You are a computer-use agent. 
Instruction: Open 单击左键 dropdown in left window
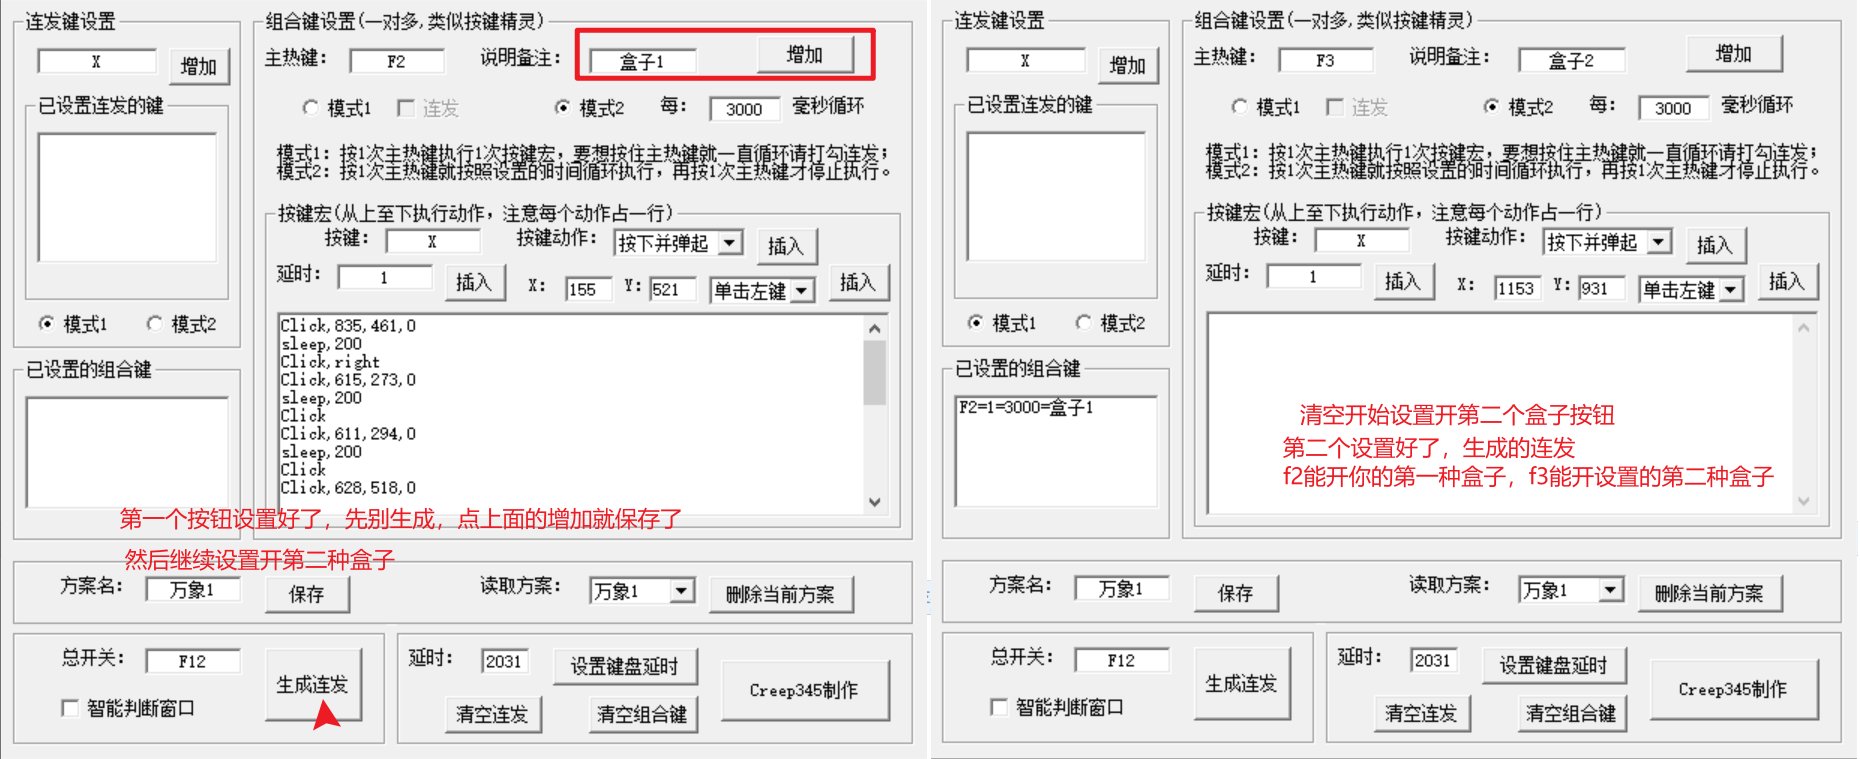click(x=802, y=291)
